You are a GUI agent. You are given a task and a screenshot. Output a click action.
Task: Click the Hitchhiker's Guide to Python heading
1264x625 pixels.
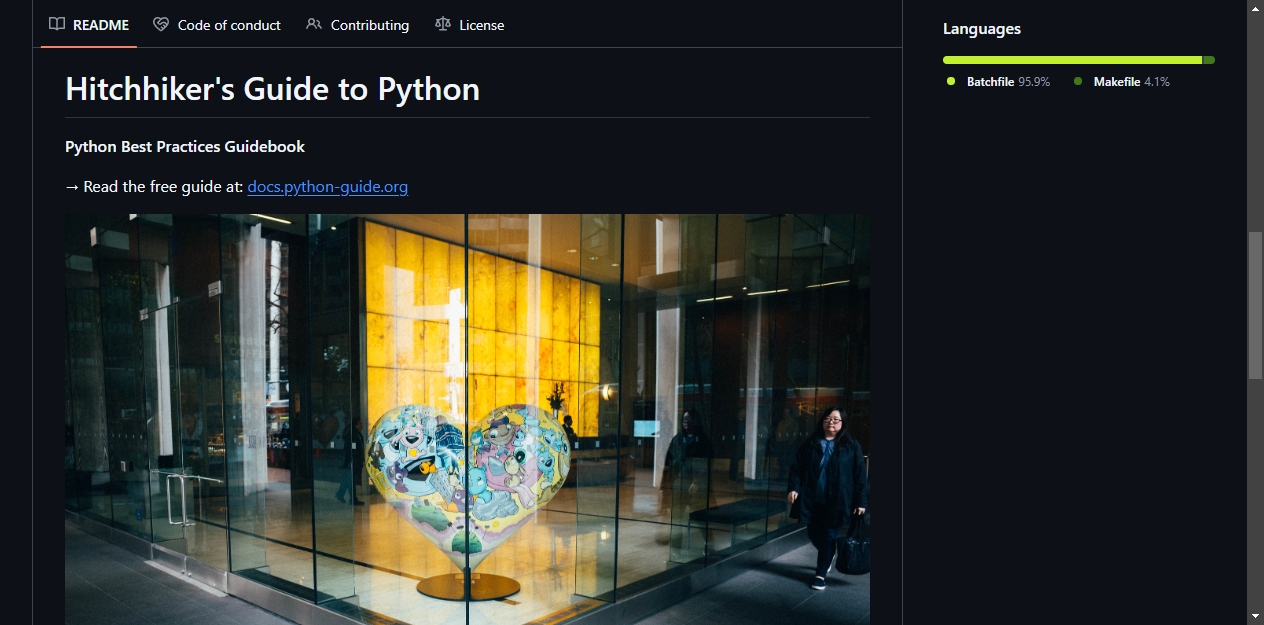click(272, 89)
